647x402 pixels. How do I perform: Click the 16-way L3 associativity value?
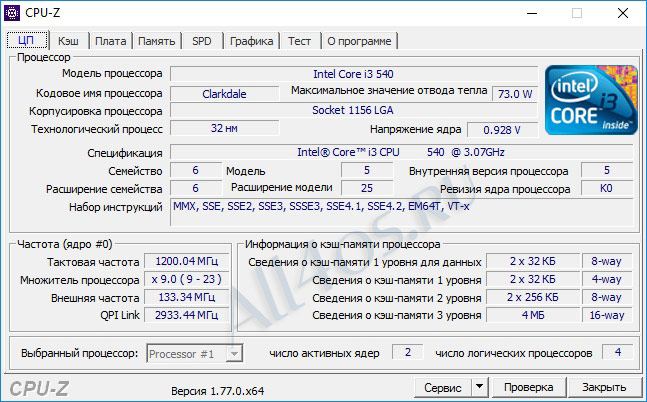click(x=607, y=315)
